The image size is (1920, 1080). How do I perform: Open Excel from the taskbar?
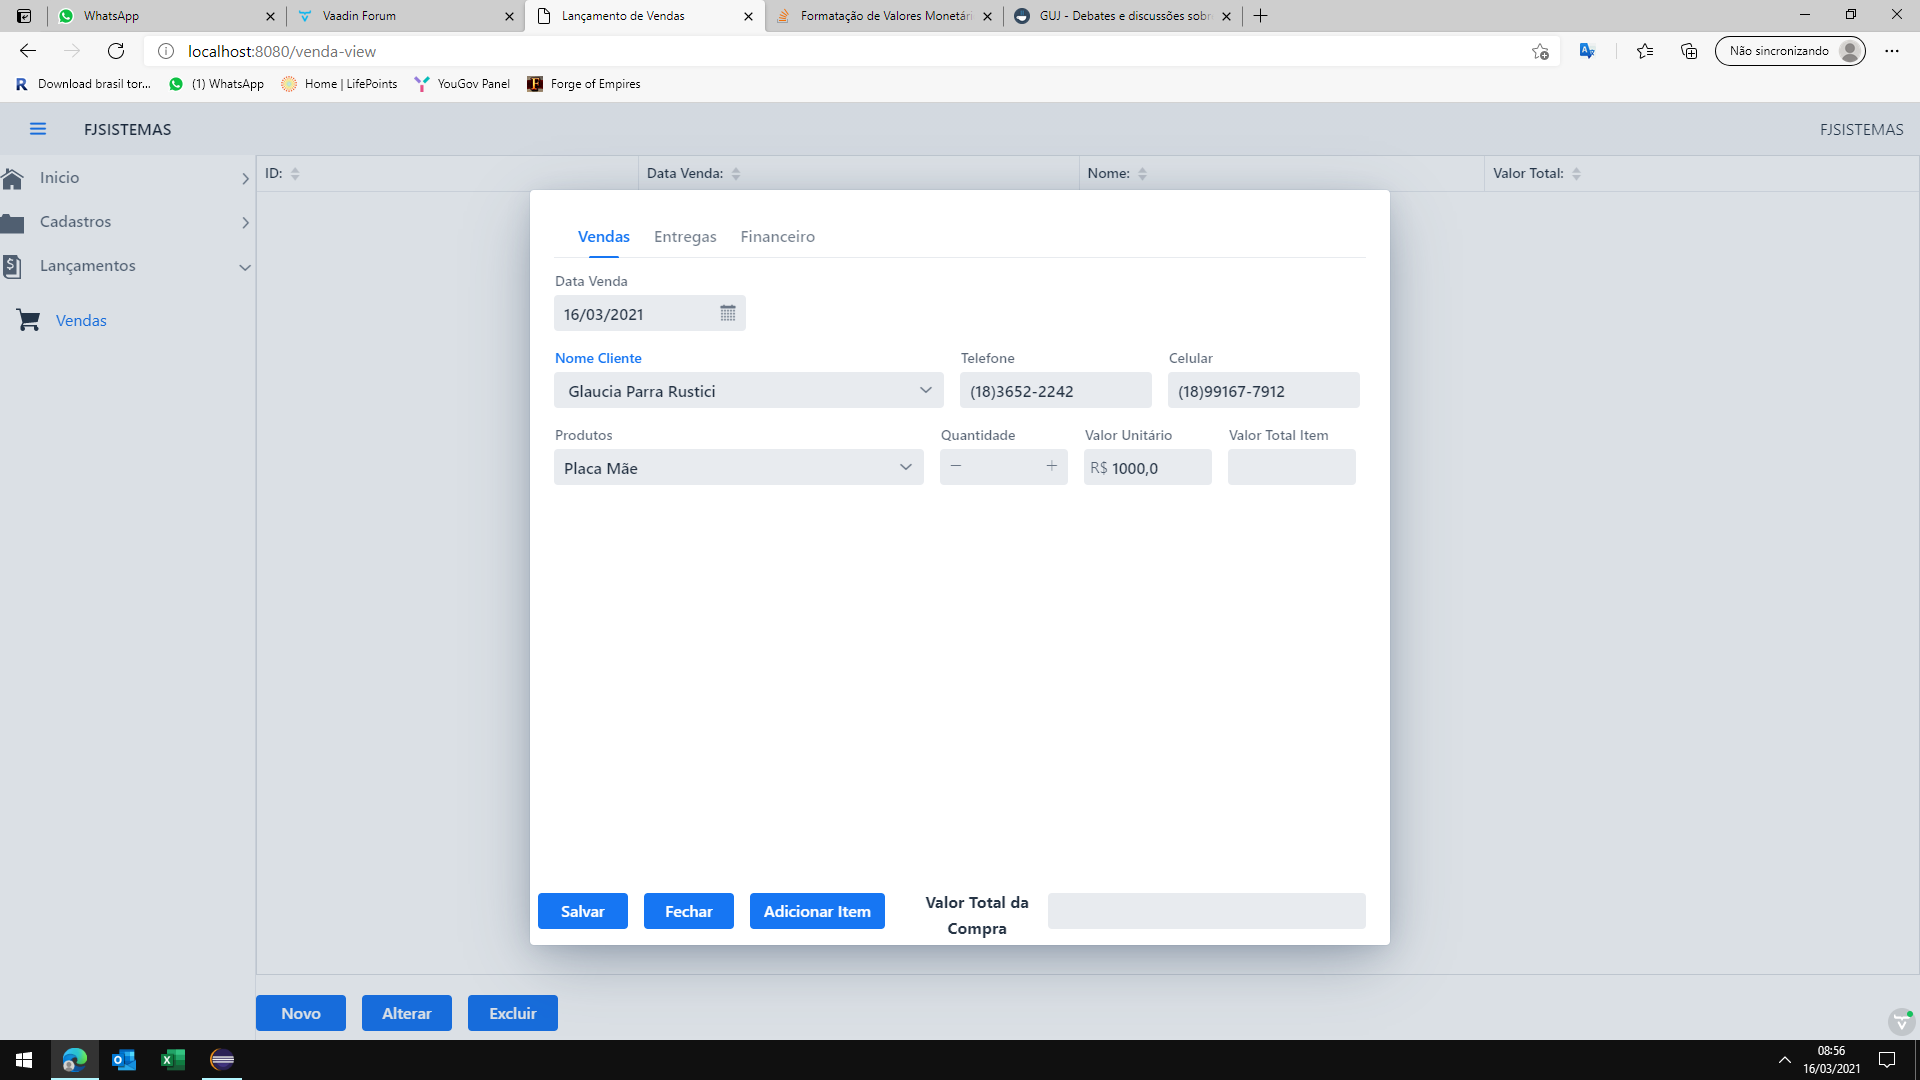pyautogui.click(x=172, y=1059)
